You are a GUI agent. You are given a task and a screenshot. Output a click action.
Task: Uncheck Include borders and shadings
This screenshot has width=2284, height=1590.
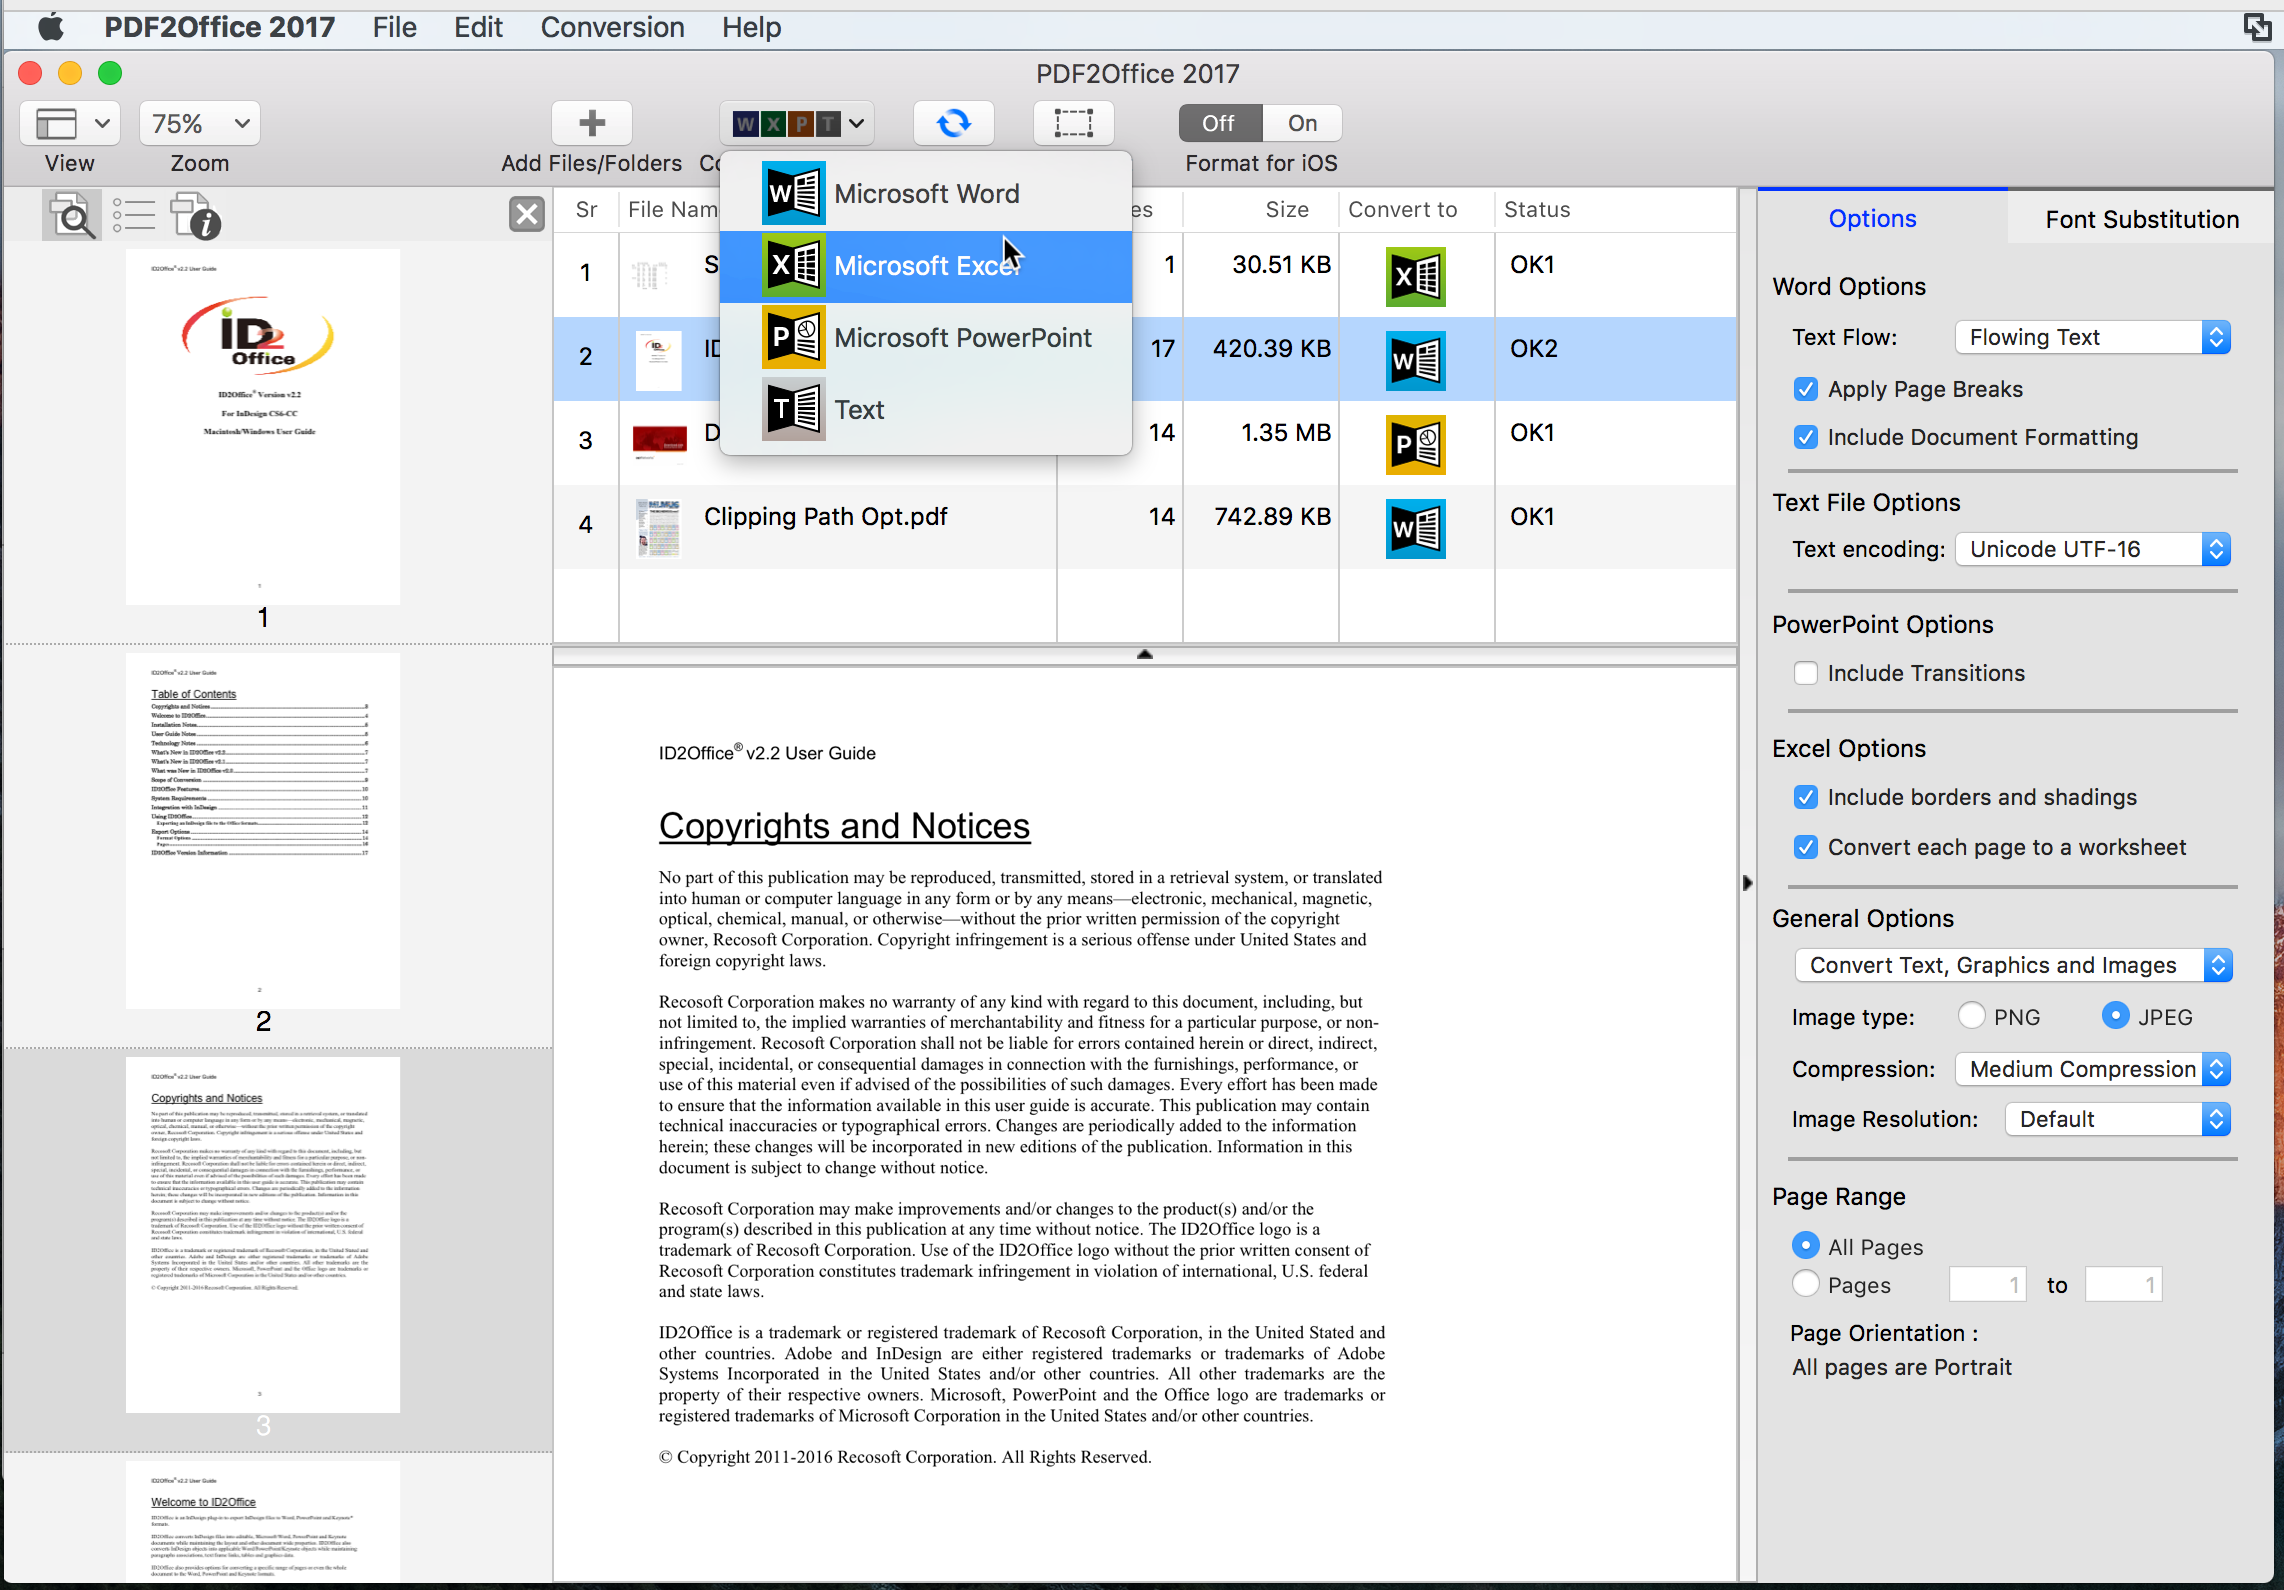[x=1805, y=797]
